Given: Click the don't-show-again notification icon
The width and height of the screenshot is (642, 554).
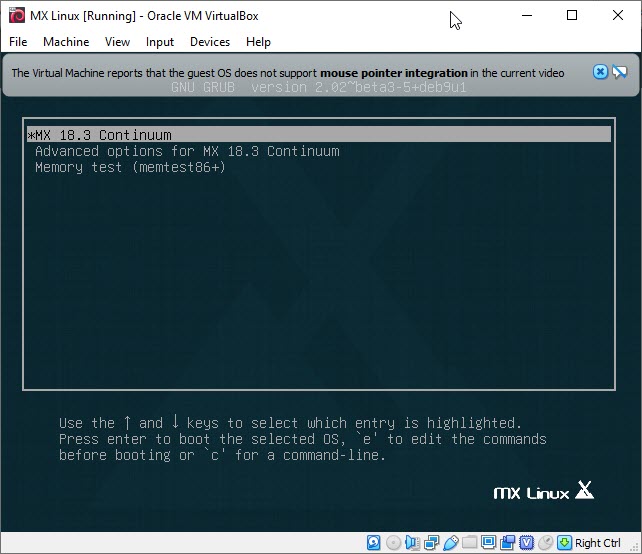Looking at the screenshot, I should (619, 72).
